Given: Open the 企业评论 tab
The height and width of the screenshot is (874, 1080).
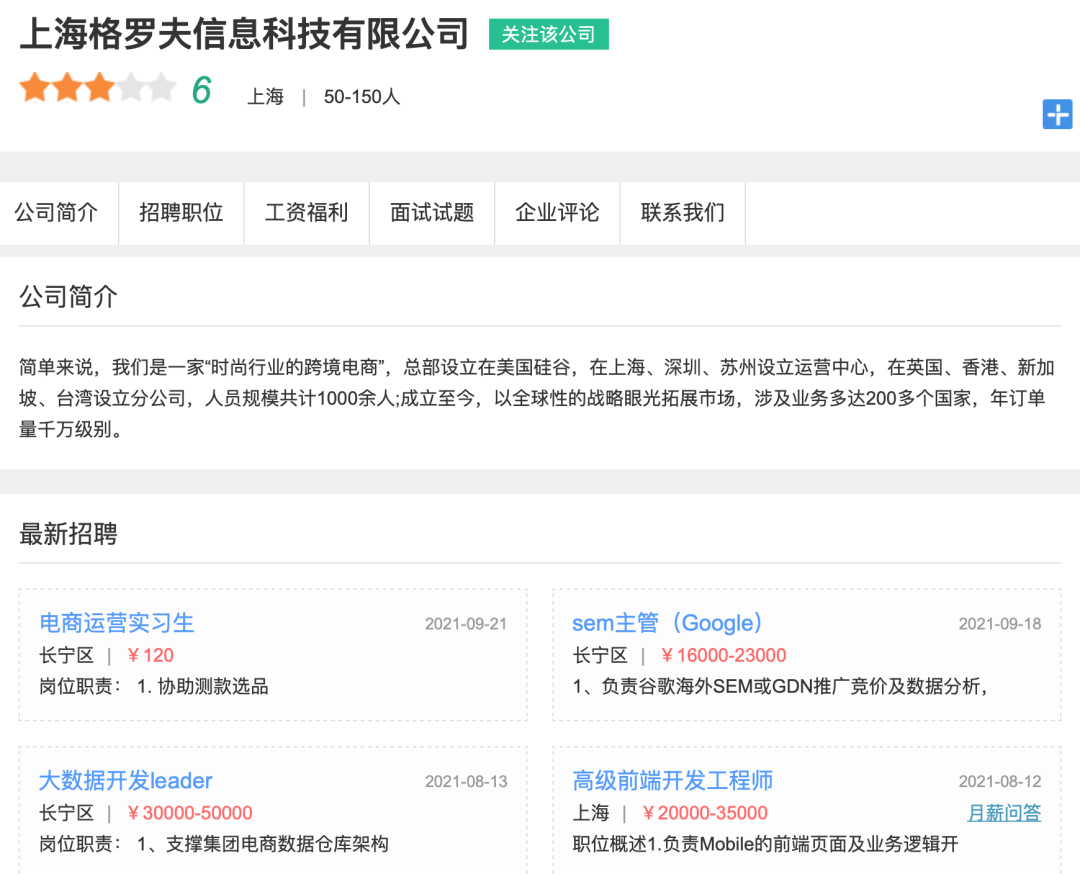Looking at the screenshot, I should [557, 213].
